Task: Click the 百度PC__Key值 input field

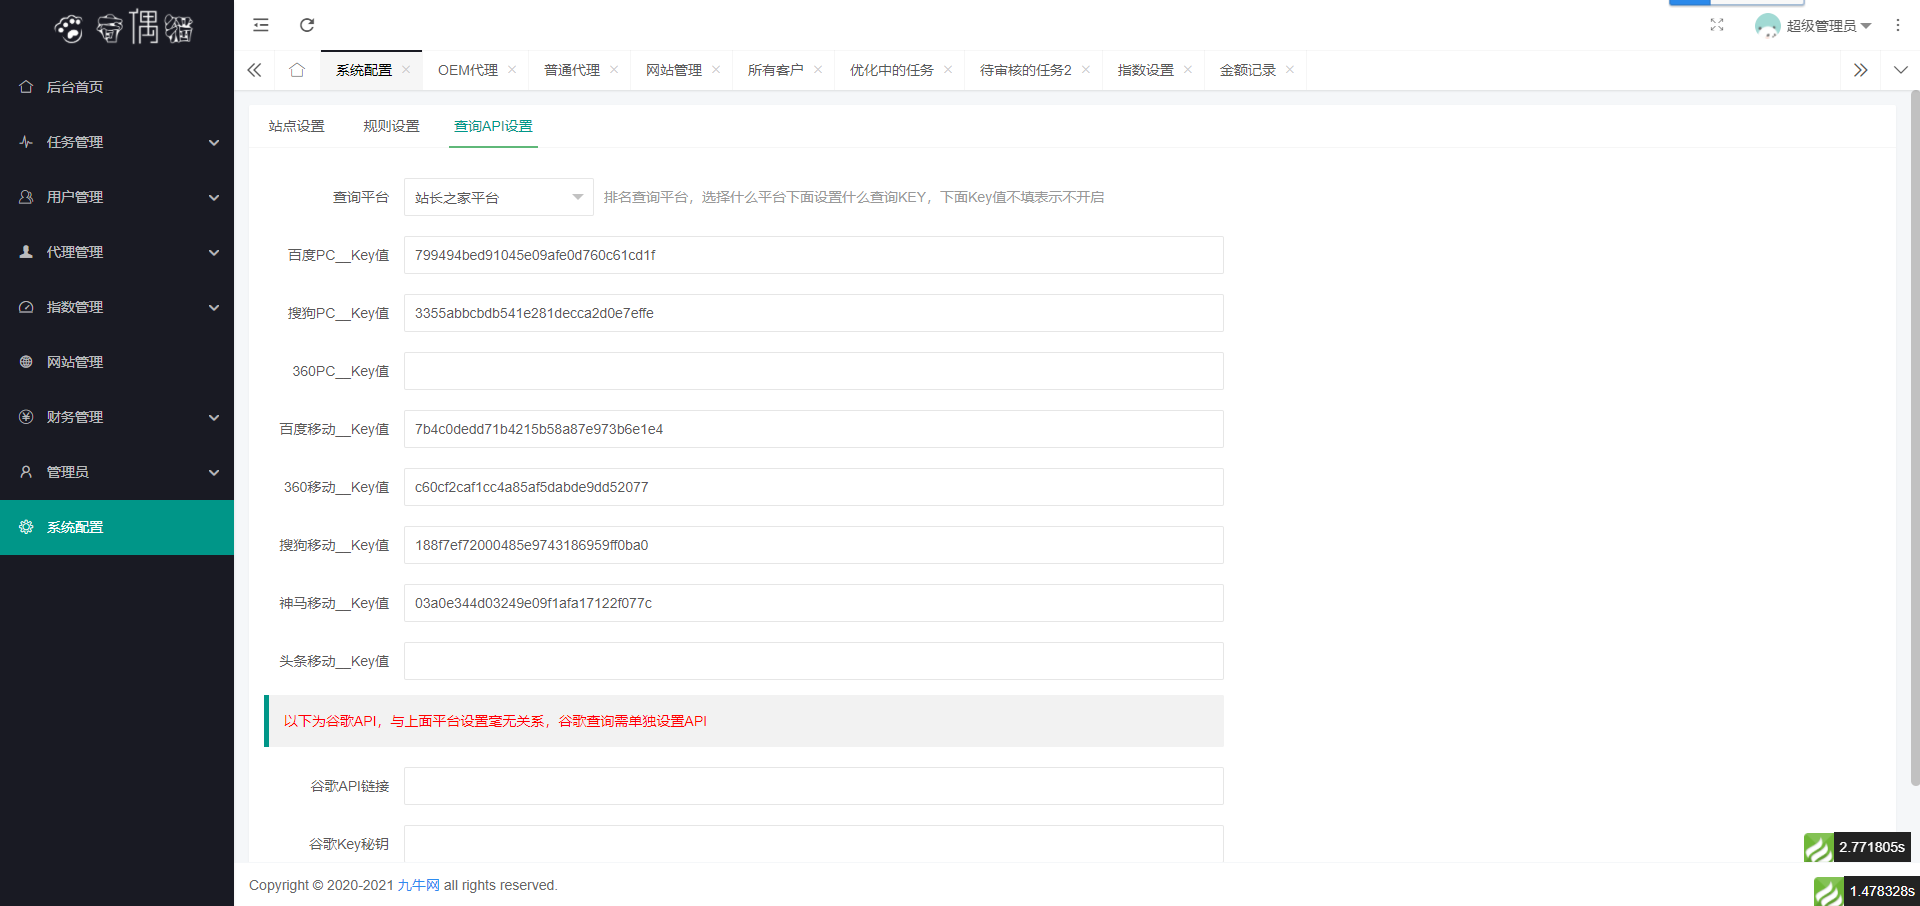Action: (814, 255)
